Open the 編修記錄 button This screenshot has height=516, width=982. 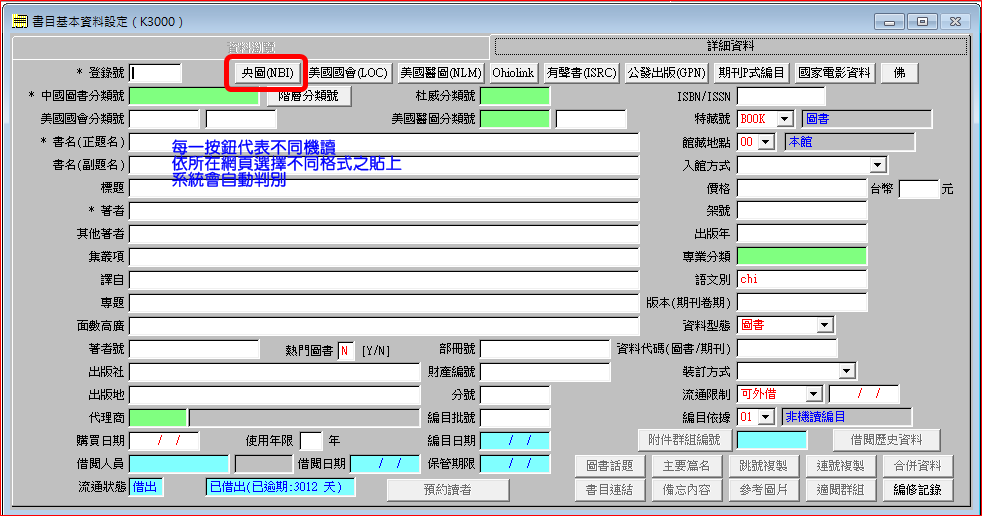[x=917, y=490]
